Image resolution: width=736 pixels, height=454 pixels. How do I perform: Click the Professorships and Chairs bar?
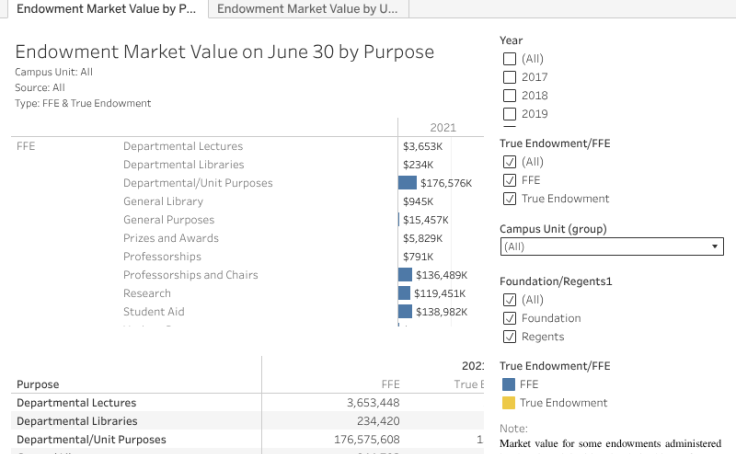click(405, 275)
